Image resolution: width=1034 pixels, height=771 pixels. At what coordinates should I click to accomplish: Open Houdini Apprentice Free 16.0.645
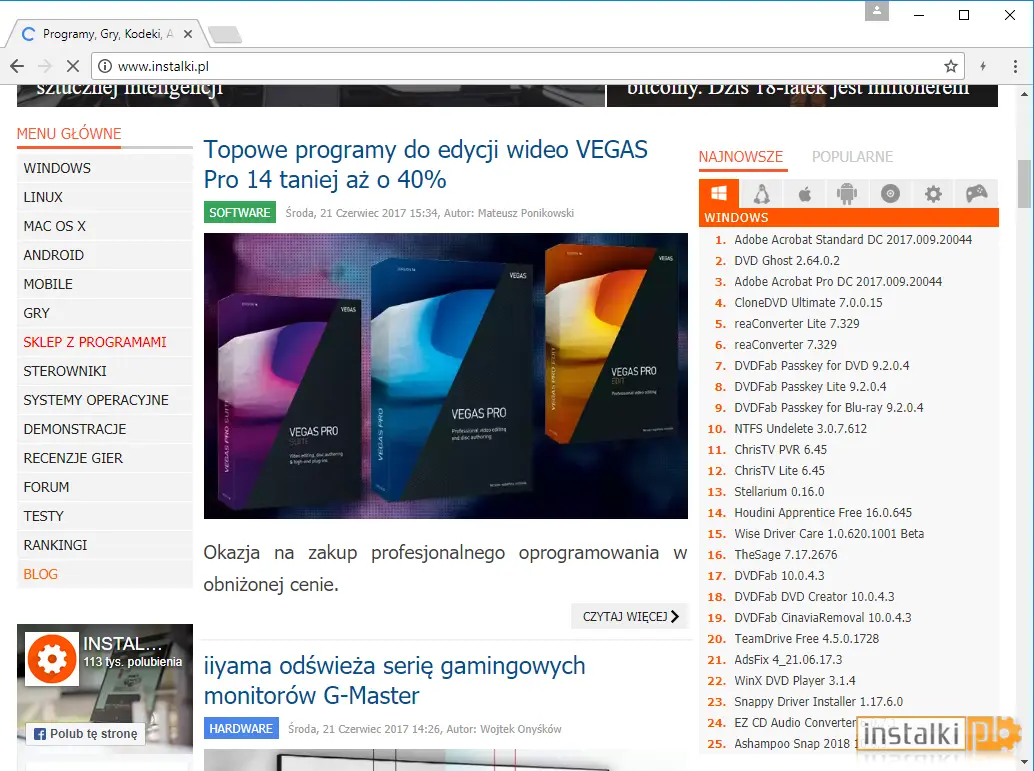[823, 512]
